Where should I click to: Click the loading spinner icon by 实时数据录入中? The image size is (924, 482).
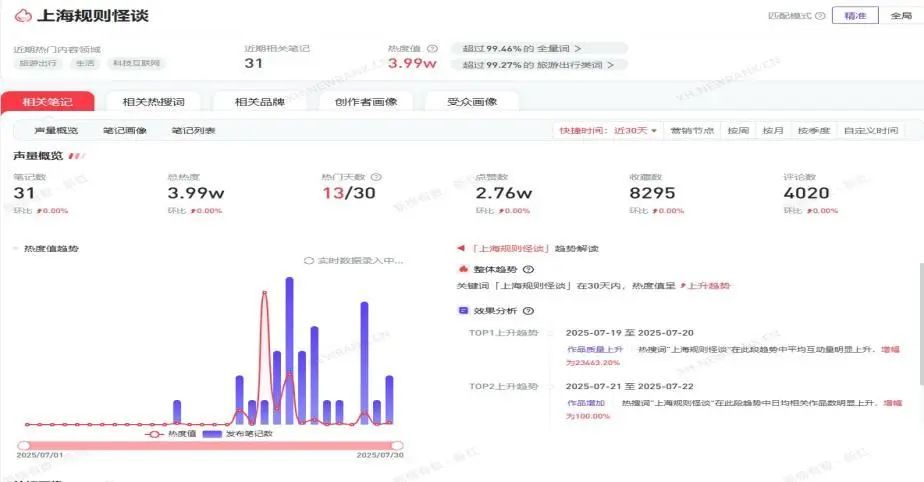[x=309, y=261]
